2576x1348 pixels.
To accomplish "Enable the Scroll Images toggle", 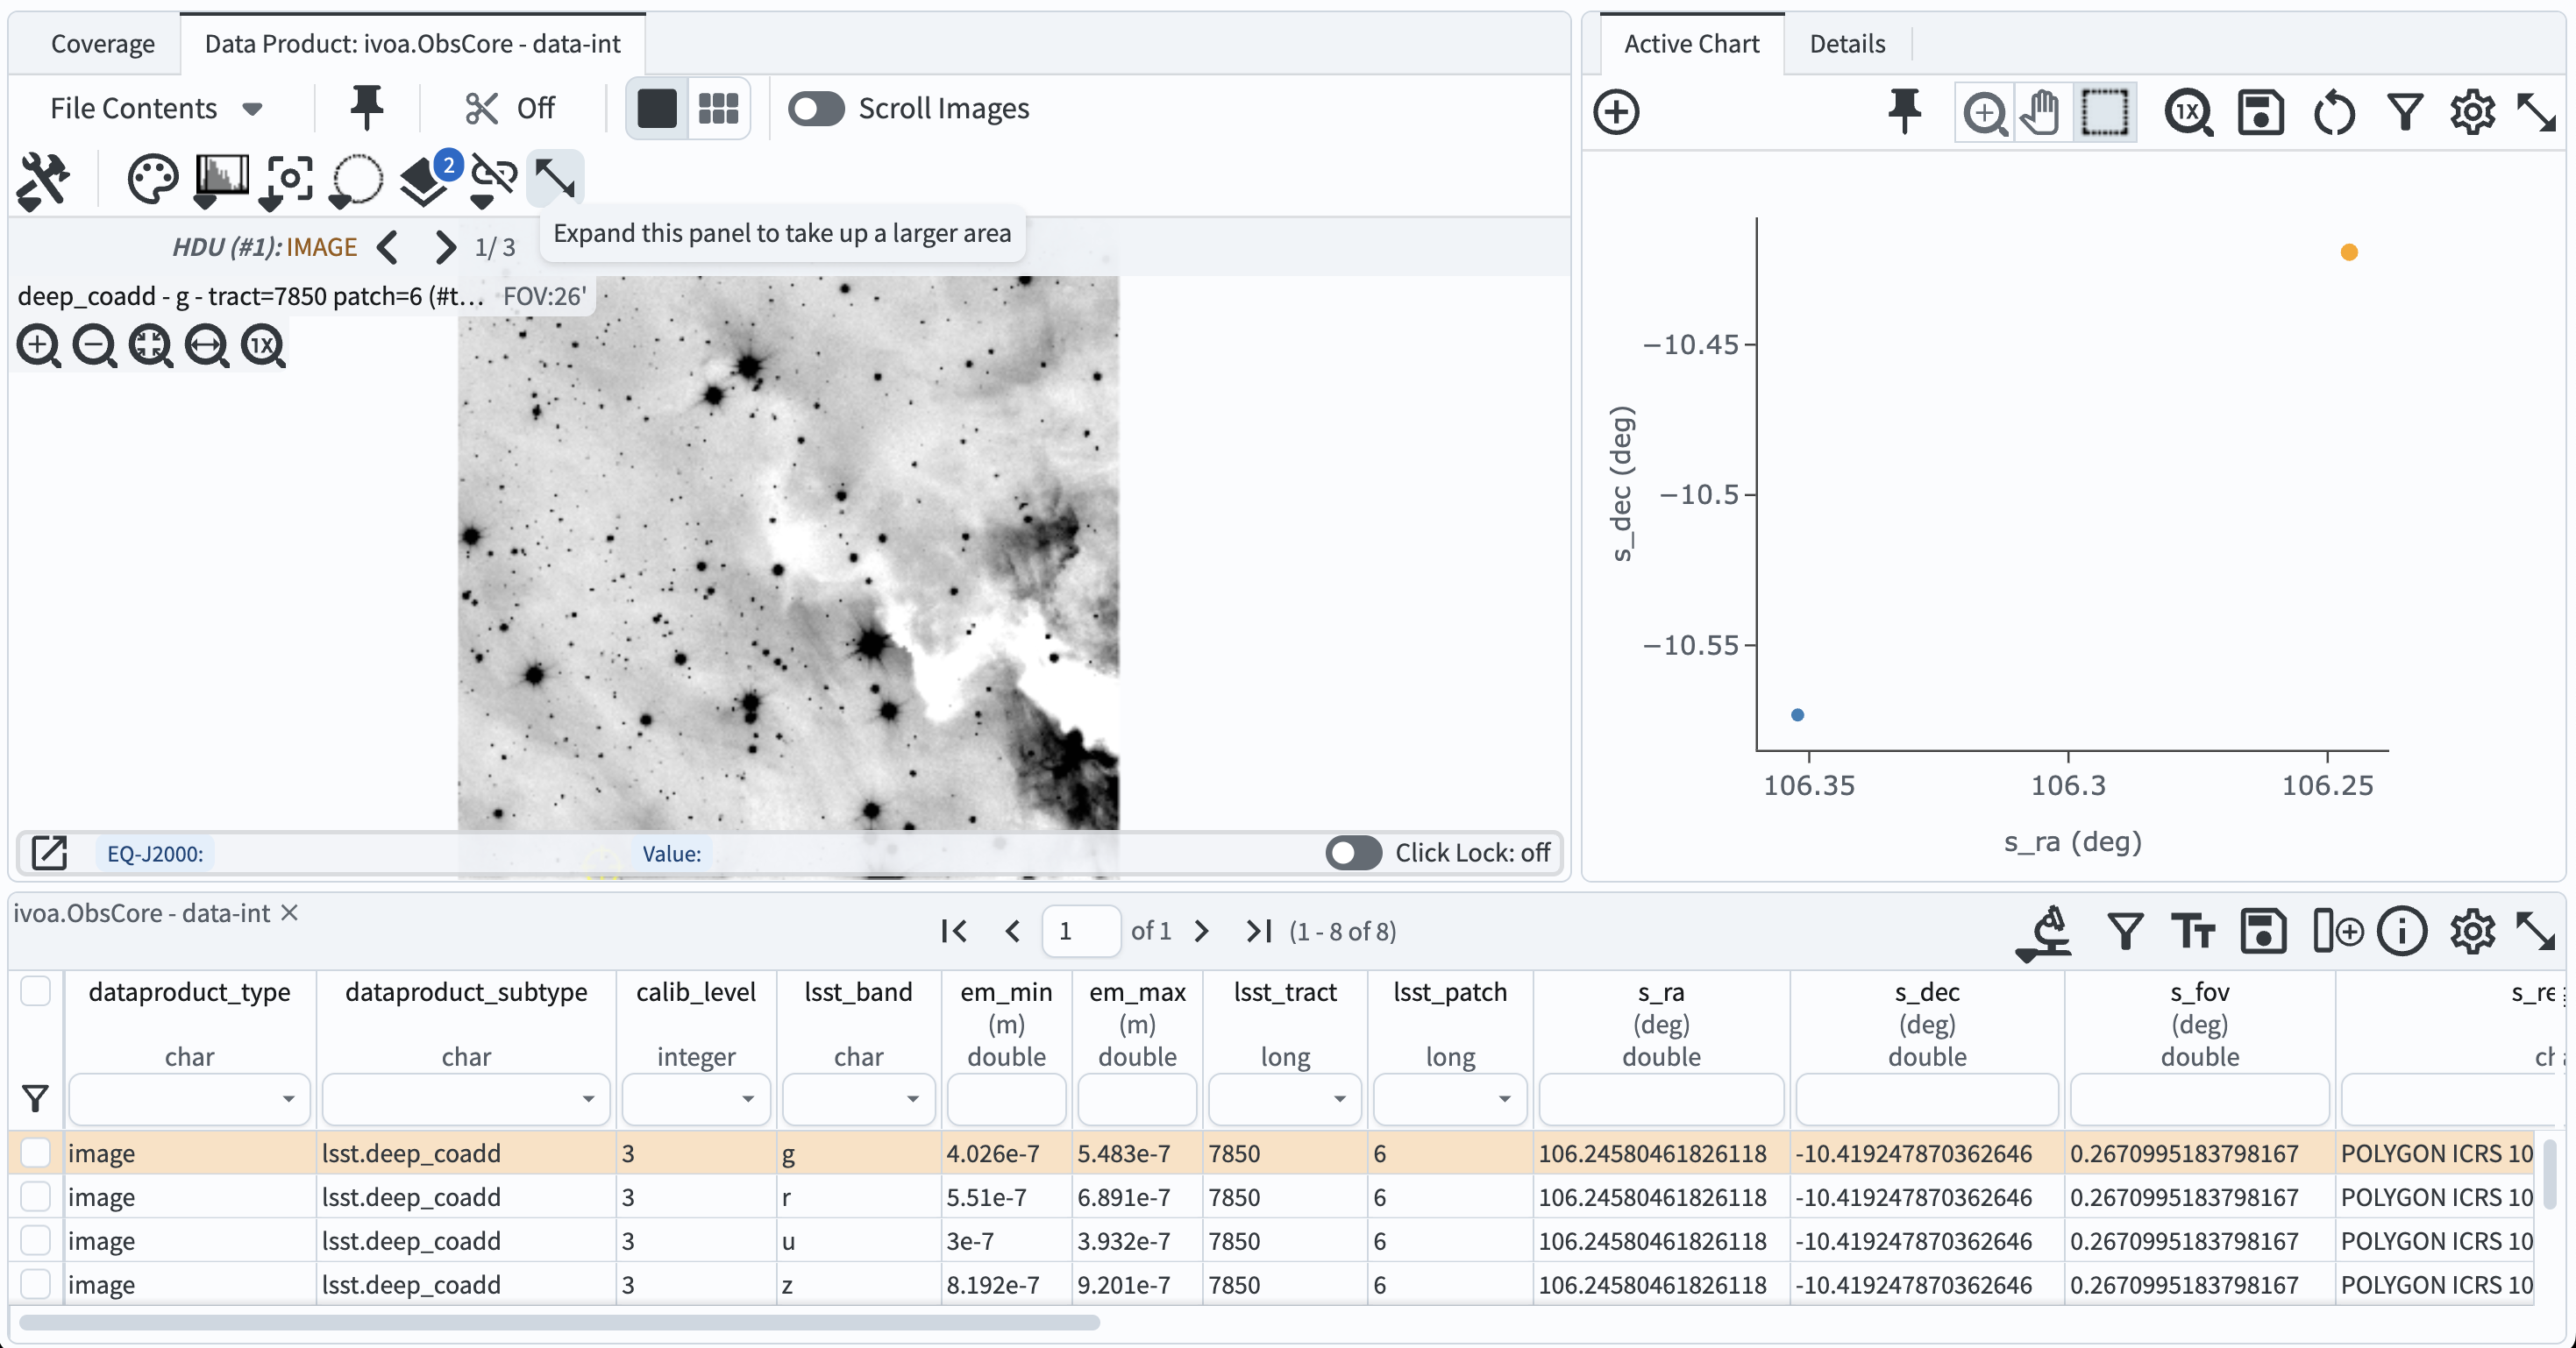I will (816, 108).
